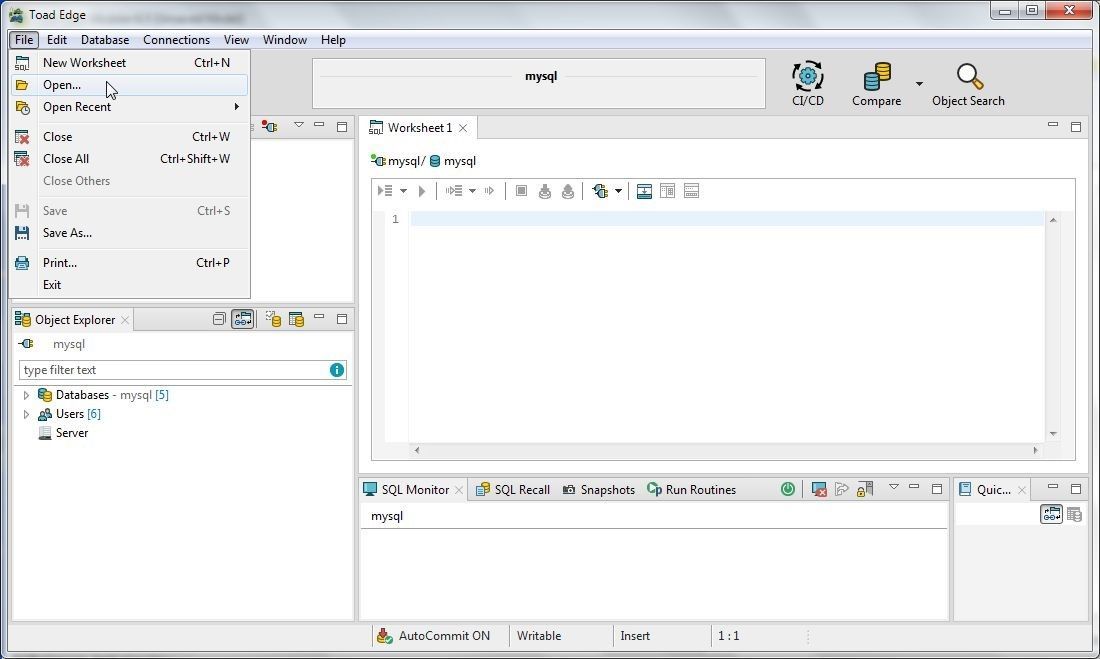This screenshot has height=659, width=1100.
Task: Open Object Search
Action: 968,84
